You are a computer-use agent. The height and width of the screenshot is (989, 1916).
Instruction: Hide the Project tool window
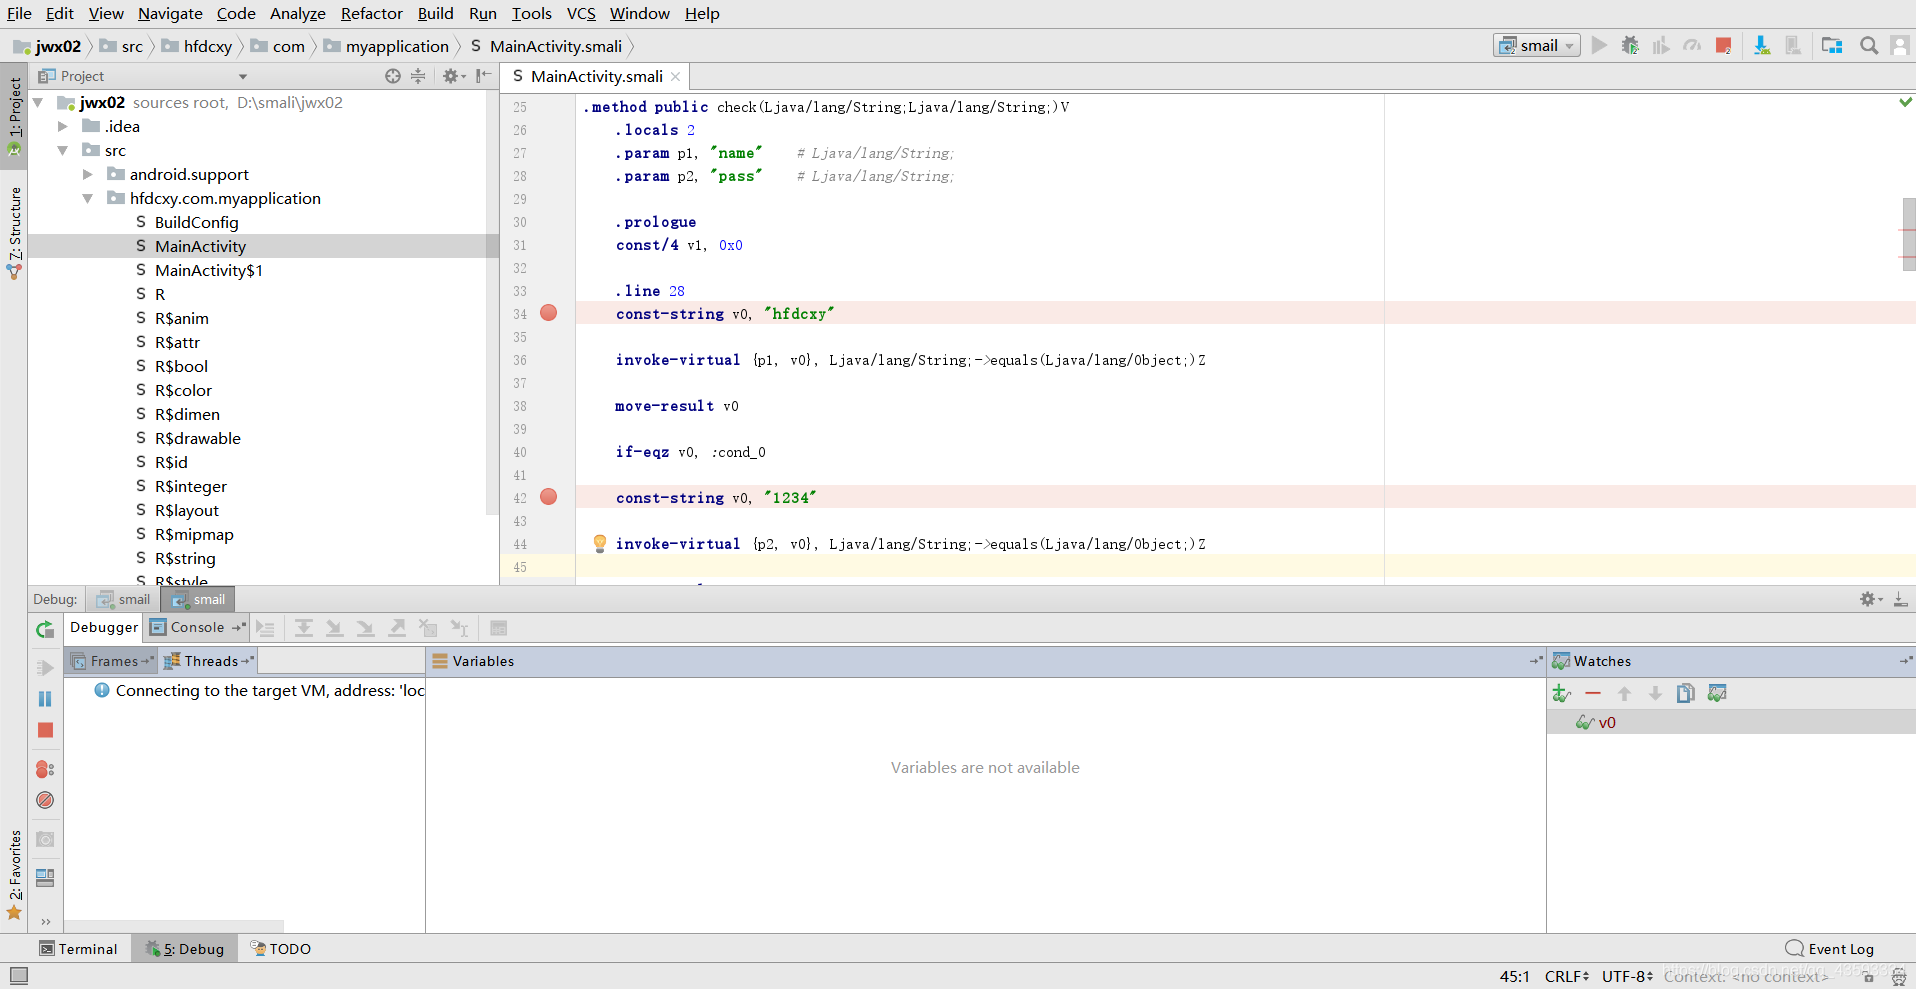pyautogui.click(x=484, y=76)
